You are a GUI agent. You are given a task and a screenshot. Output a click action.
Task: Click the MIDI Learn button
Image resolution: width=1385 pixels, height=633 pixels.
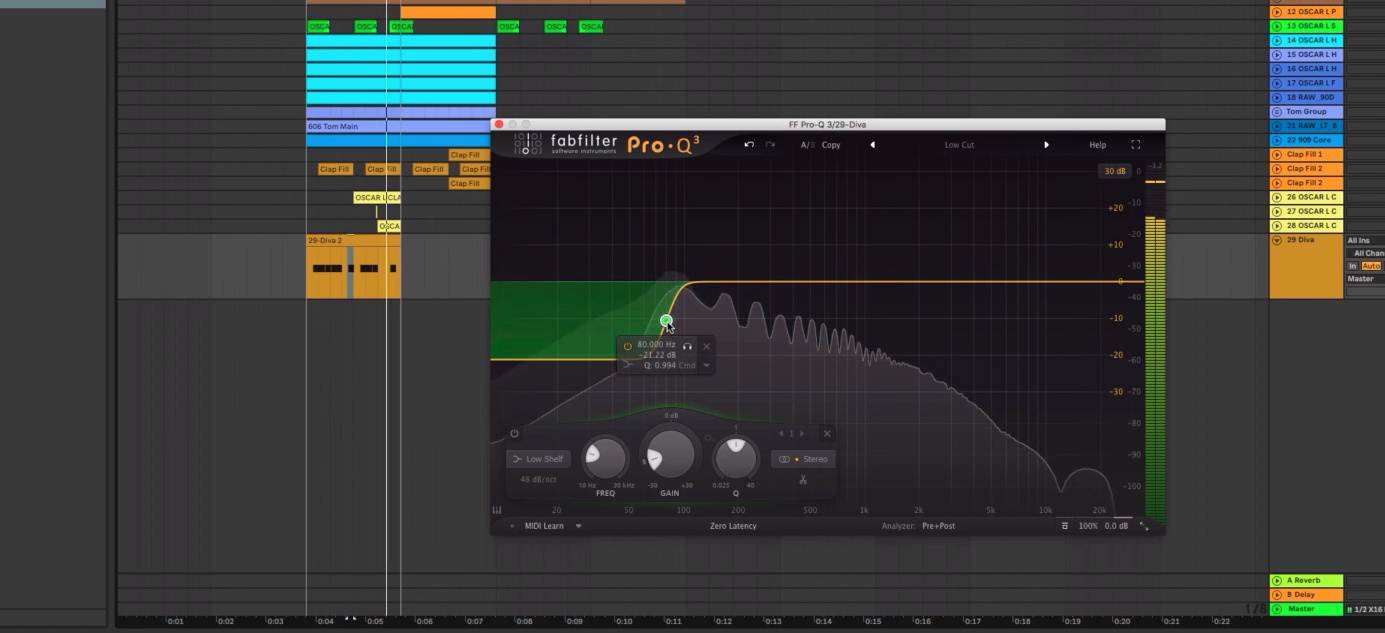(x=544, y=526)
